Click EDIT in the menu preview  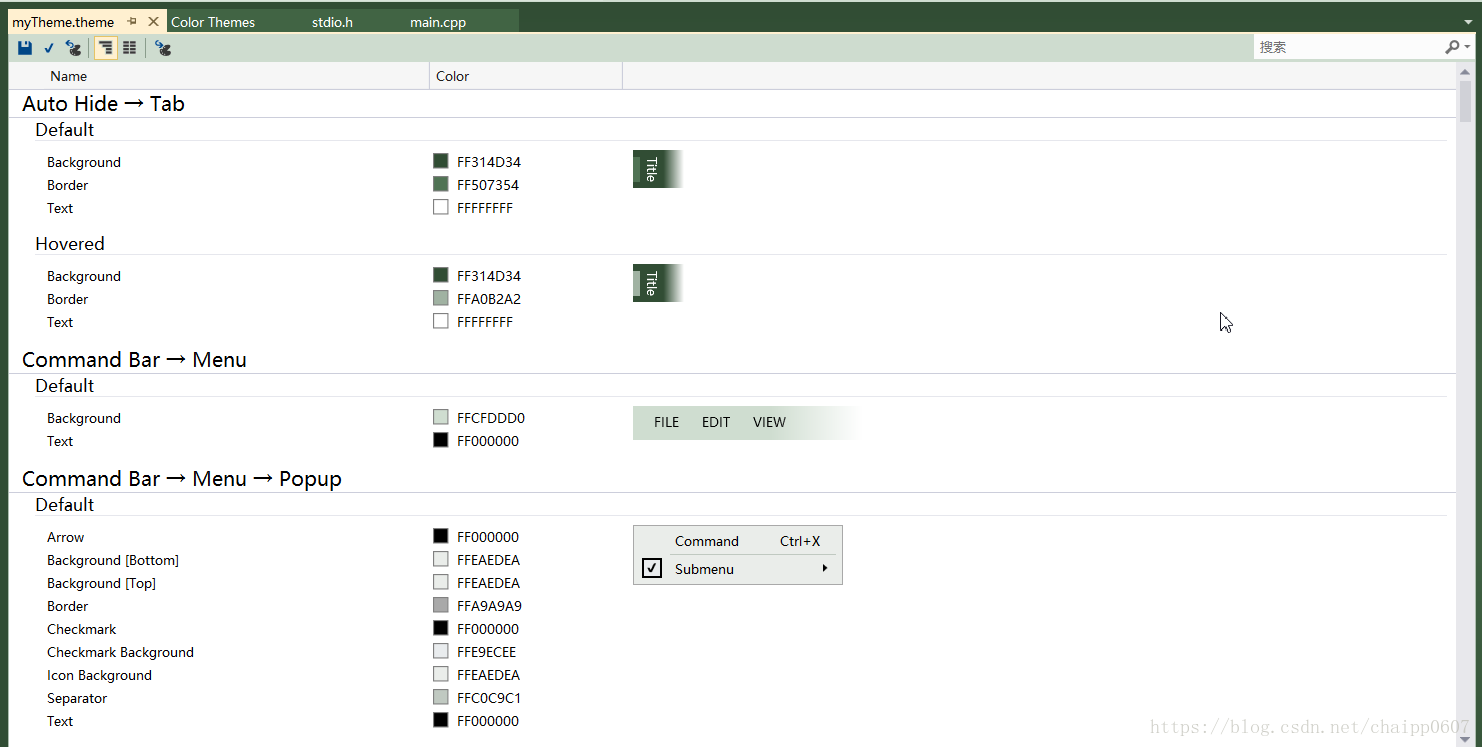(x=716, y=422)
